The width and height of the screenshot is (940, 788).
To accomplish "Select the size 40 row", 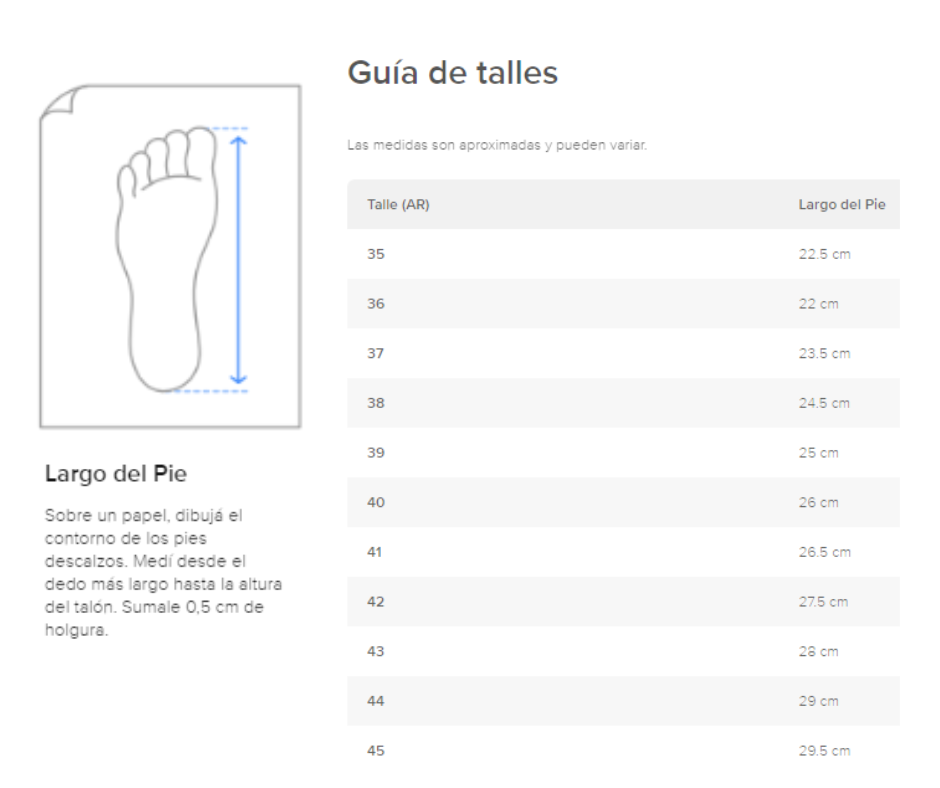I will [623, 503].
